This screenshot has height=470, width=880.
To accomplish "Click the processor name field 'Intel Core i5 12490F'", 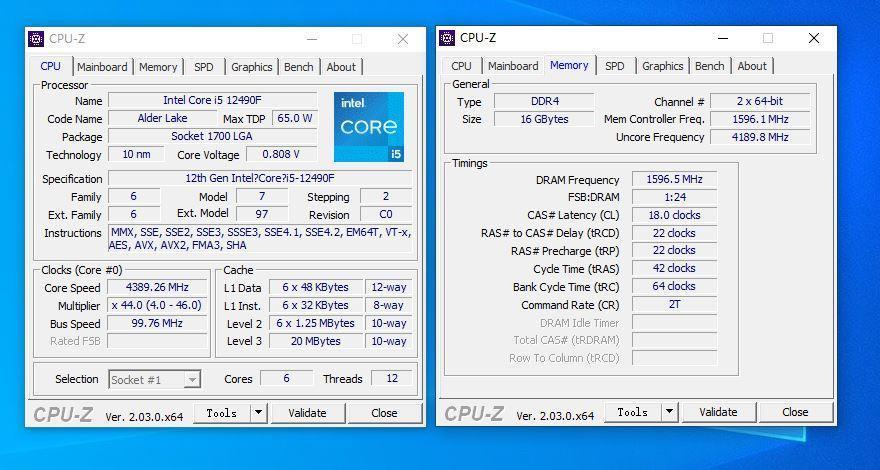I will pyautogui.click(x=213, y=101).
